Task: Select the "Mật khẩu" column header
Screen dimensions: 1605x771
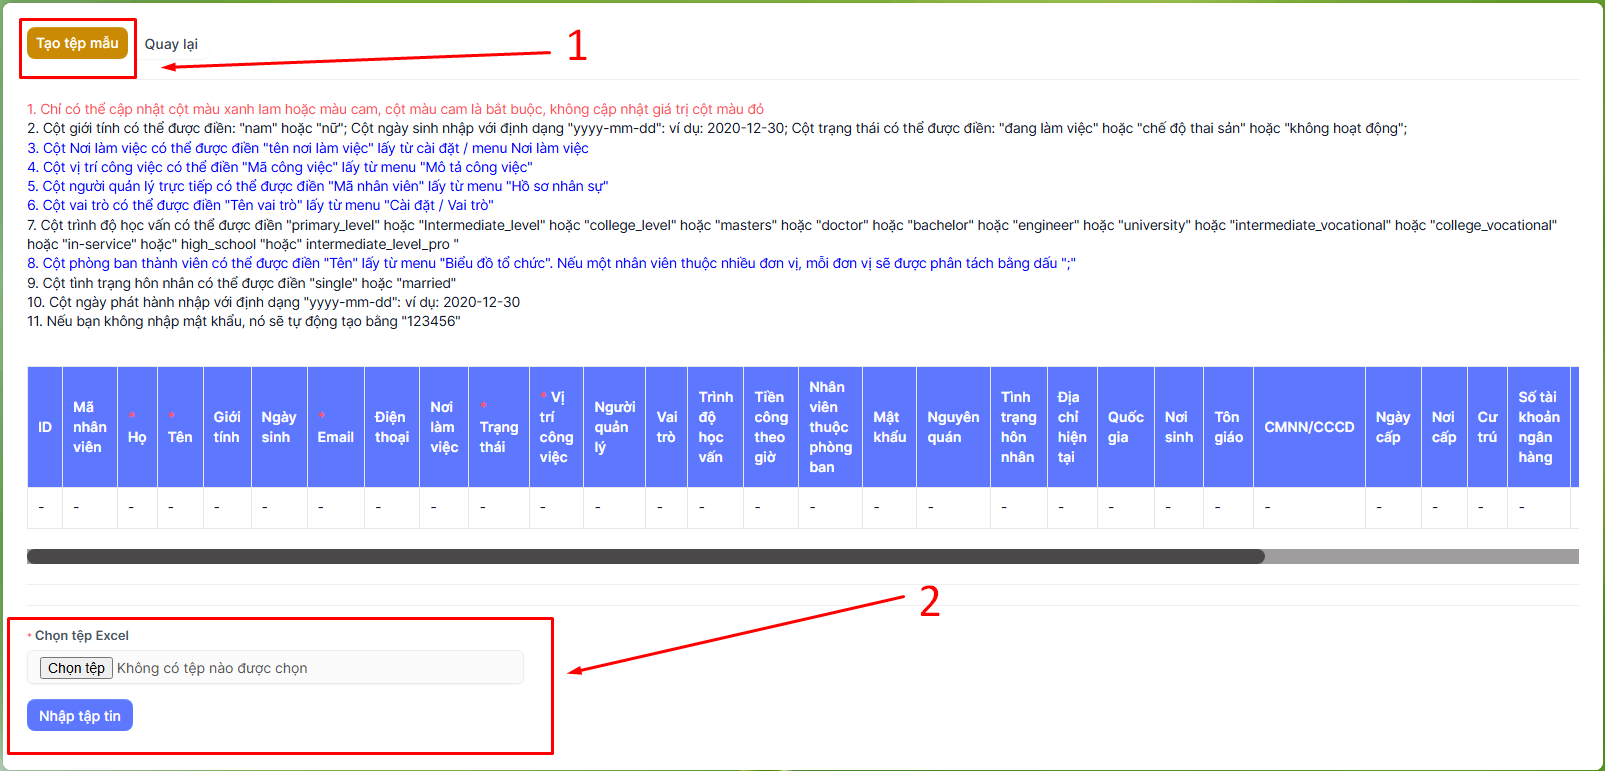Action: click(889, 427)
